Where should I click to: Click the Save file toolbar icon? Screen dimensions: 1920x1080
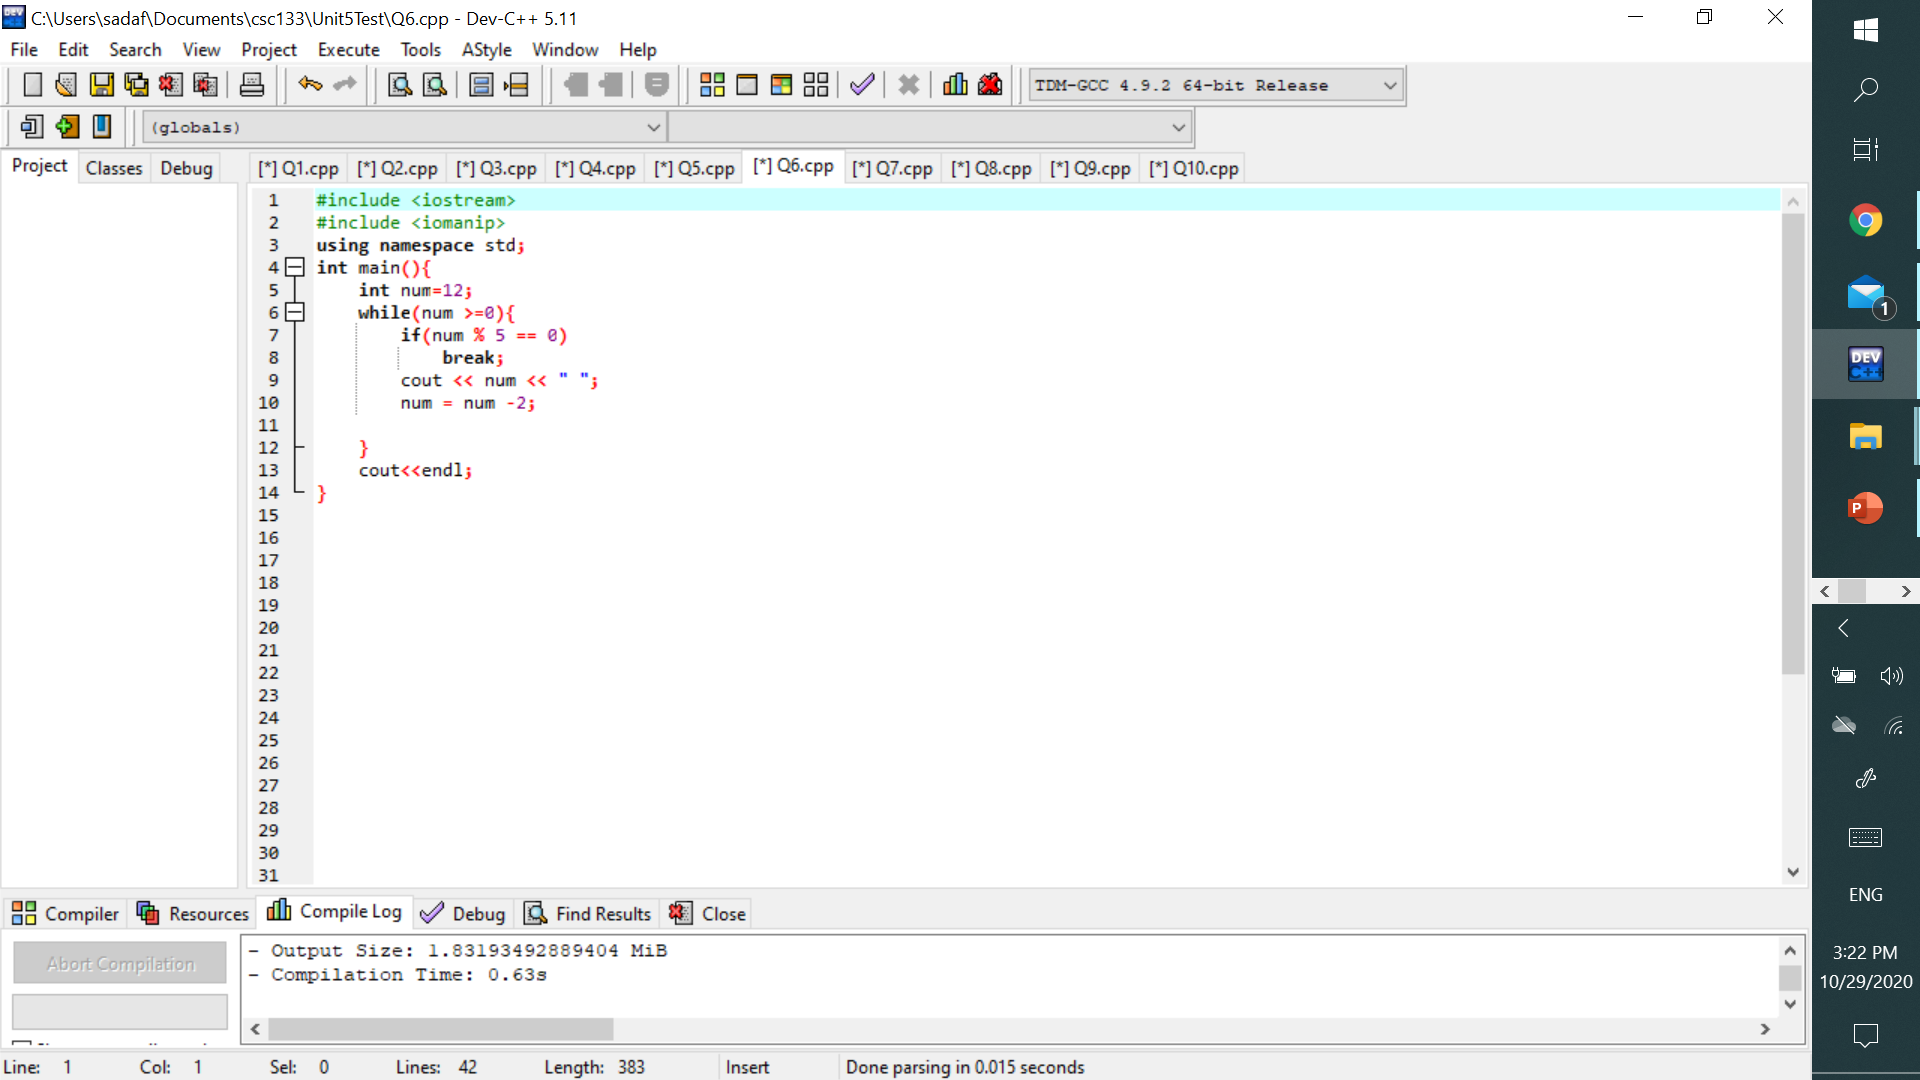101,85
